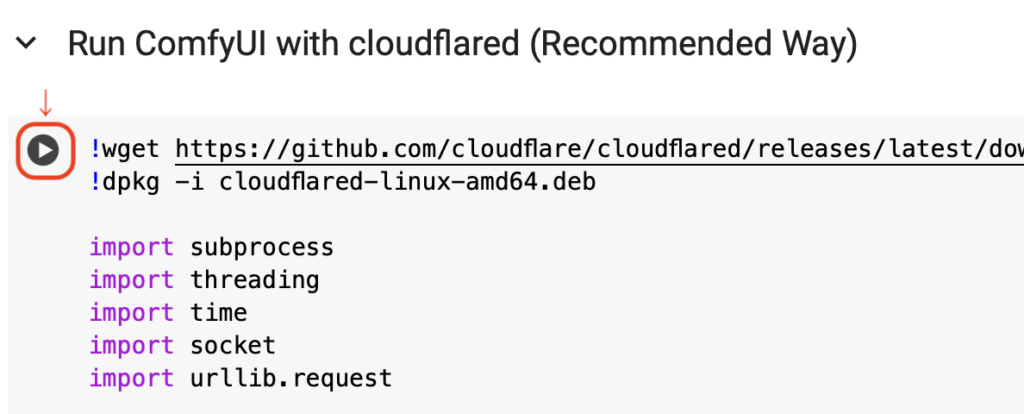
Task: Place cursor on import subprocess line
Action: (x=212, y=247)
